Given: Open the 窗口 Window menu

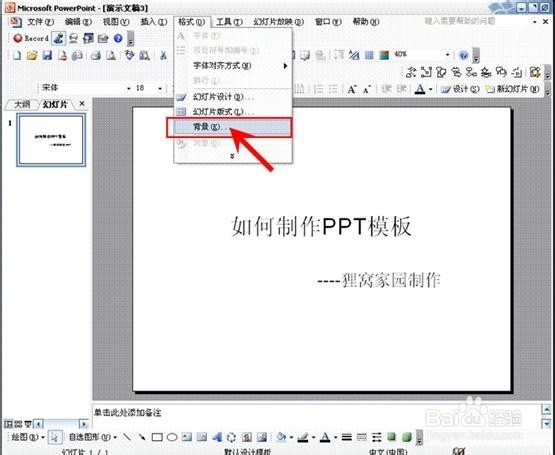Looking at the screenshot, I should (328, 22).
